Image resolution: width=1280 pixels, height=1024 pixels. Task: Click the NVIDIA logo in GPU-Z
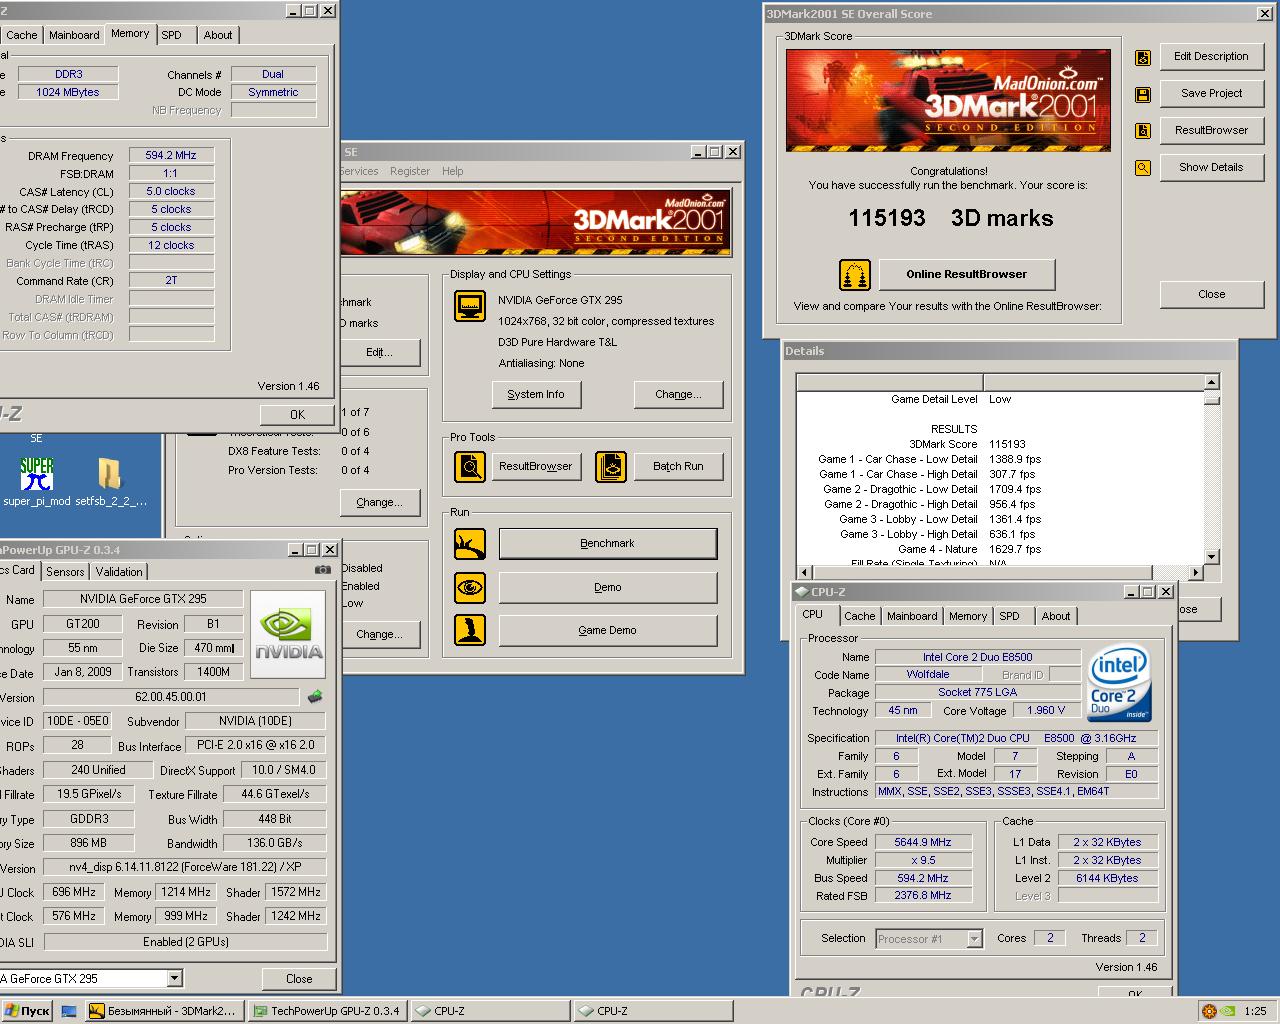pyautogui.click(x=288, y=636)
